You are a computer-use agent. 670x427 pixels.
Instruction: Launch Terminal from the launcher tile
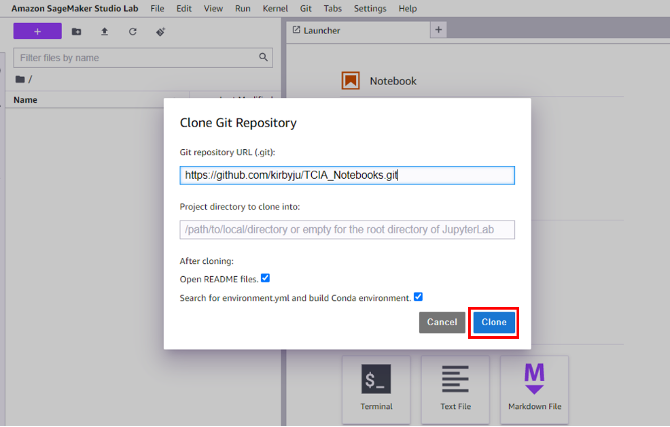[x=376, y=389]
